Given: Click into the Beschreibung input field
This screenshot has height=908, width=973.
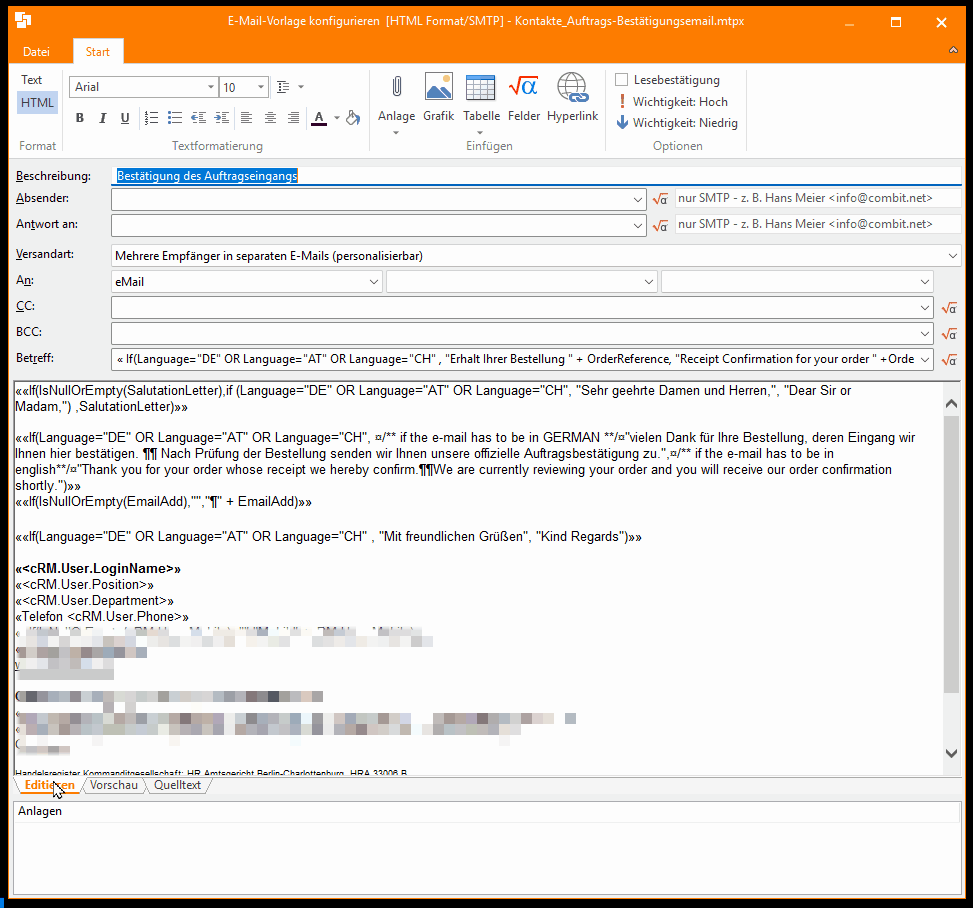Looking at the screenshot, I should [536, 176].
